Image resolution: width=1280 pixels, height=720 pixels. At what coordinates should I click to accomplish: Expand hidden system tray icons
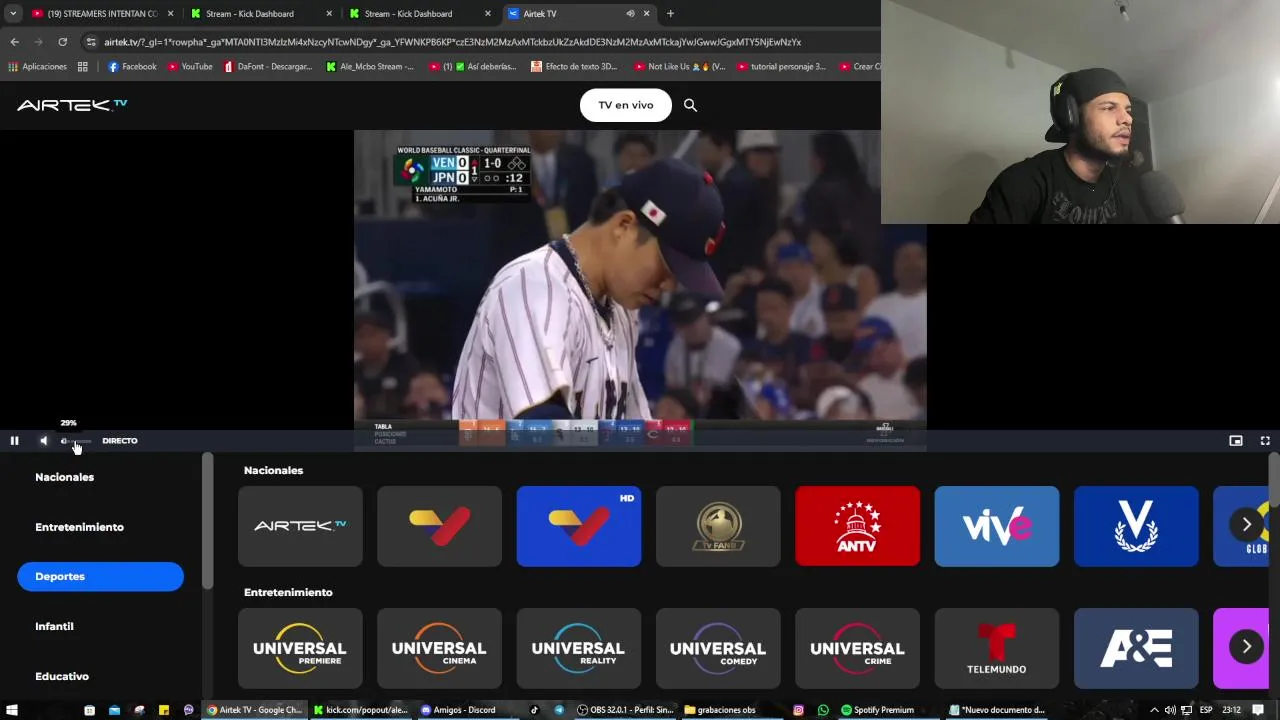pyautogui.click(x=1156, y=710)
